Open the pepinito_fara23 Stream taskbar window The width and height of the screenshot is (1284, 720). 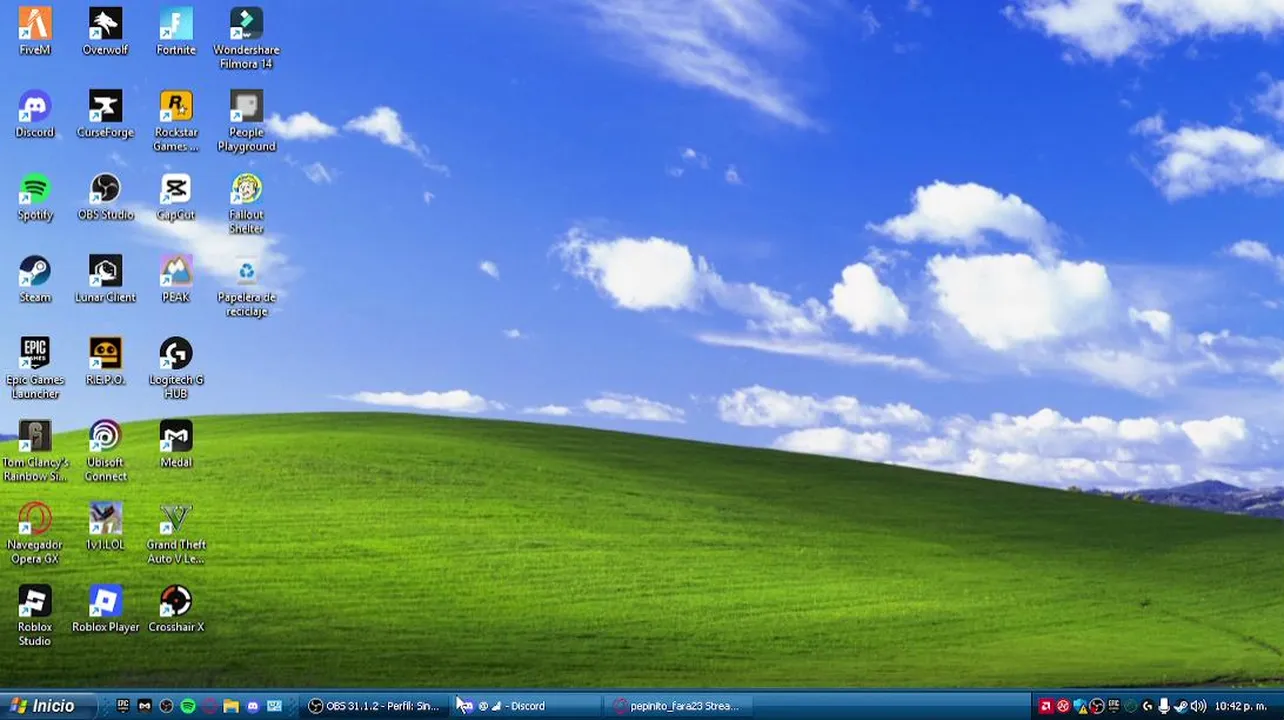coord(678,706)
